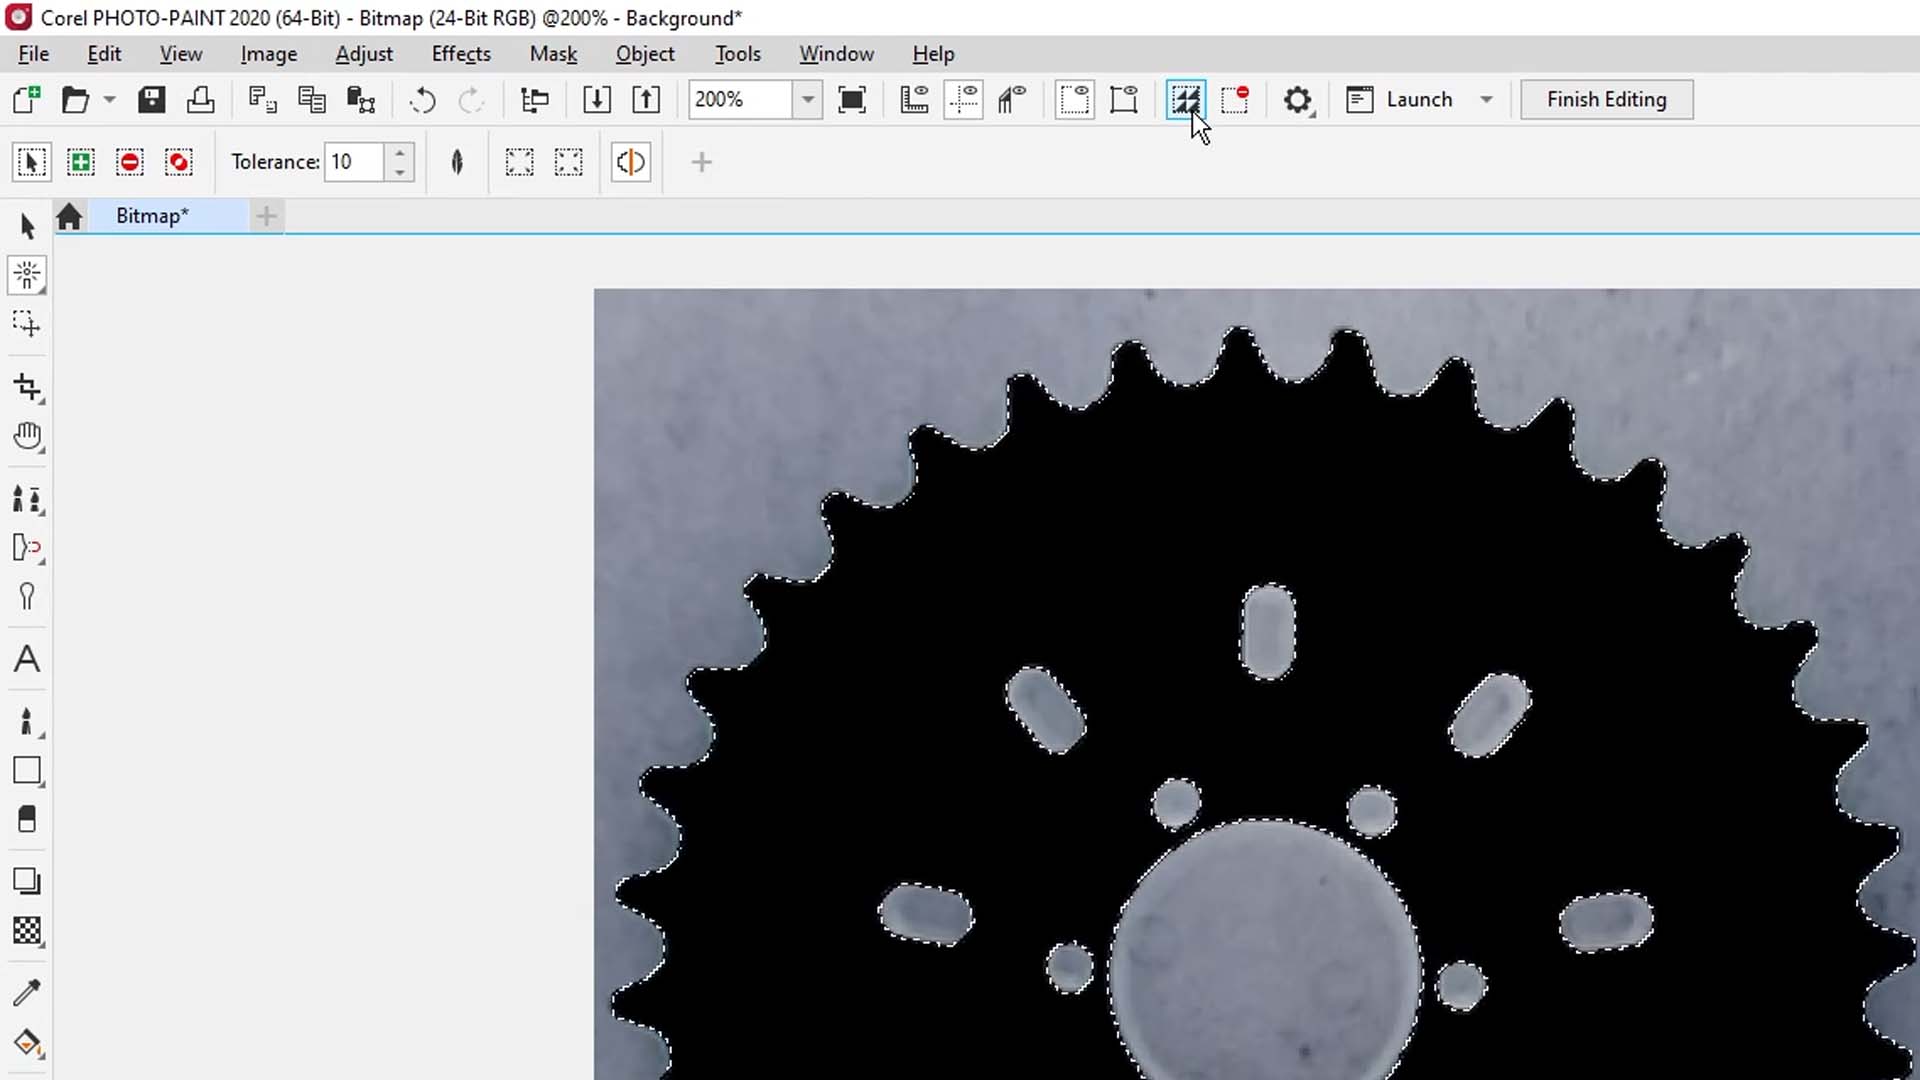Click the Remove Mask icon
Viewport: 1920px width, 1080px height.
tap(1237, 99)
